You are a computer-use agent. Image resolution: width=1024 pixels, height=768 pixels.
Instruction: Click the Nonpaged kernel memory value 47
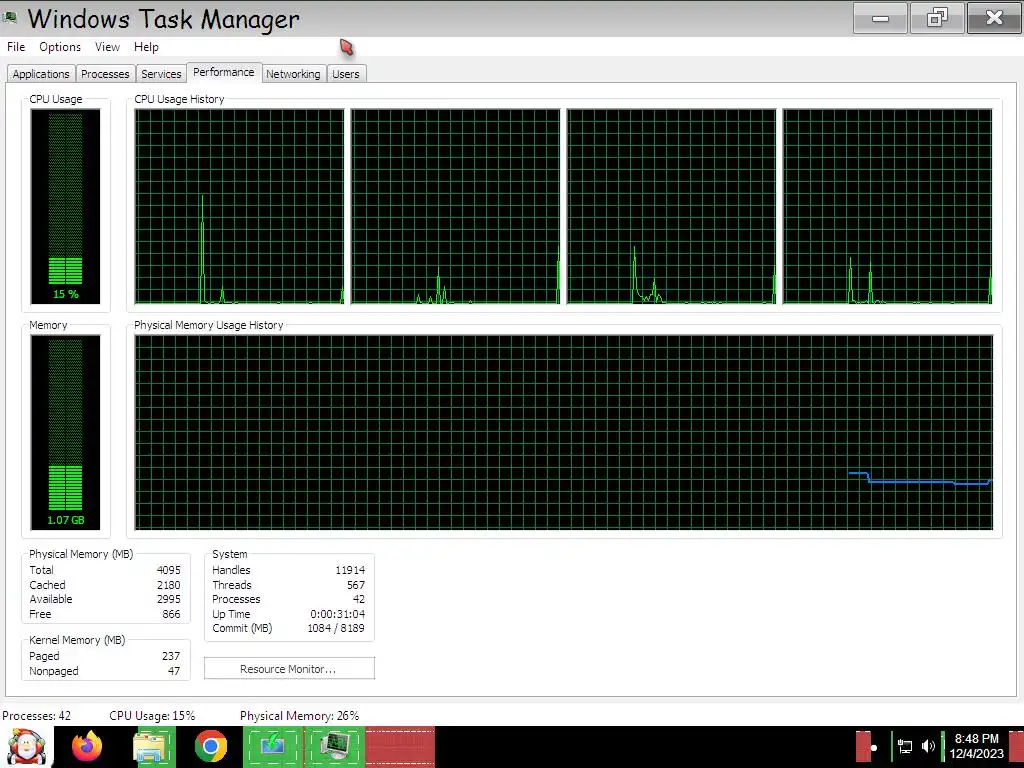pos(174,671)
